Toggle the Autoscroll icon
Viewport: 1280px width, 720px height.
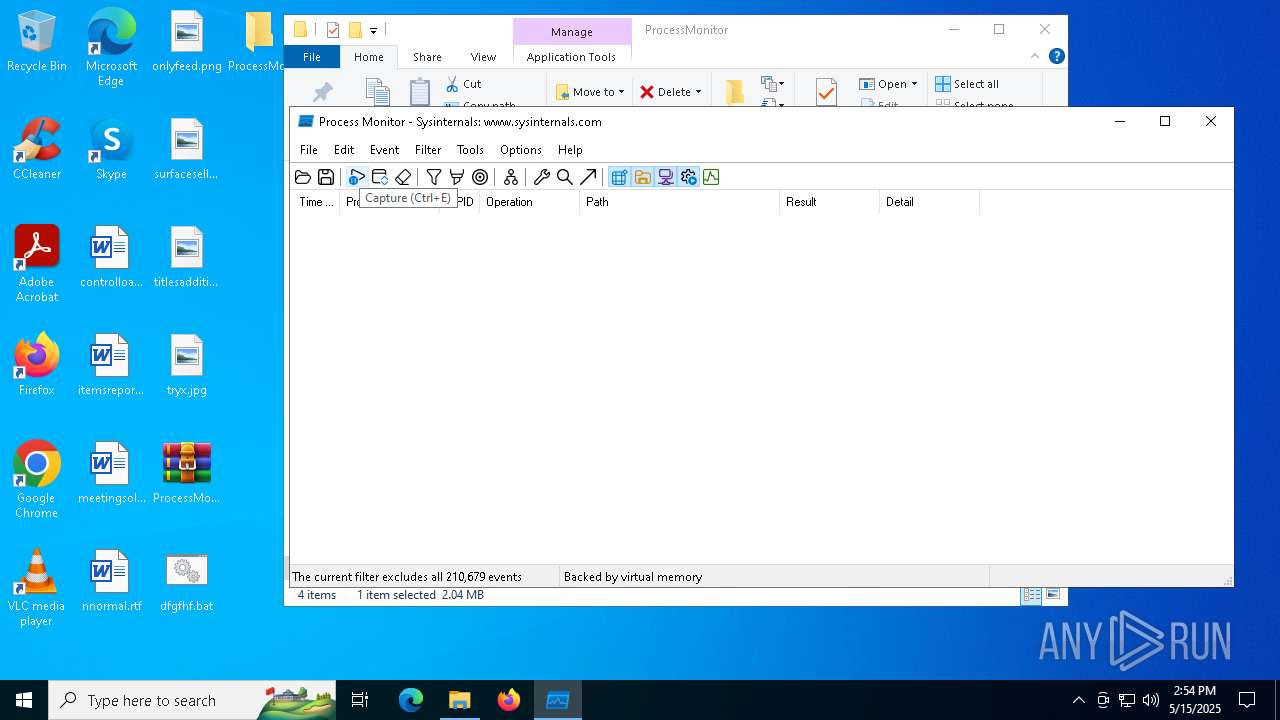pyautogui.click(x=380, y=177)
